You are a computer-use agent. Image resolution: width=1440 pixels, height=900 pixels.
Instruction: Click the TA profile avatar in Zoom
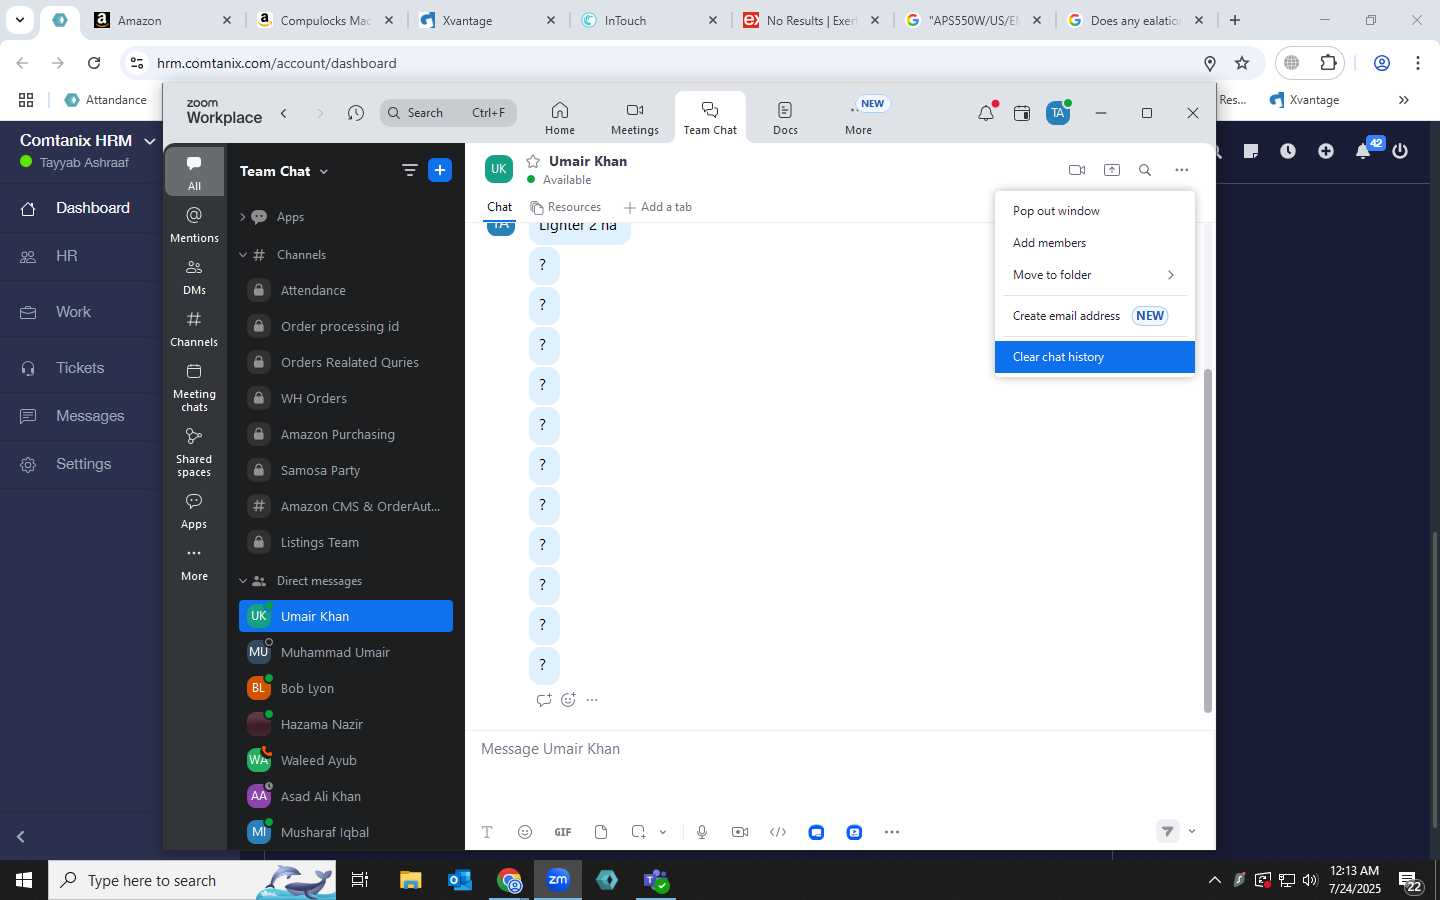[x=1057, y=113]
